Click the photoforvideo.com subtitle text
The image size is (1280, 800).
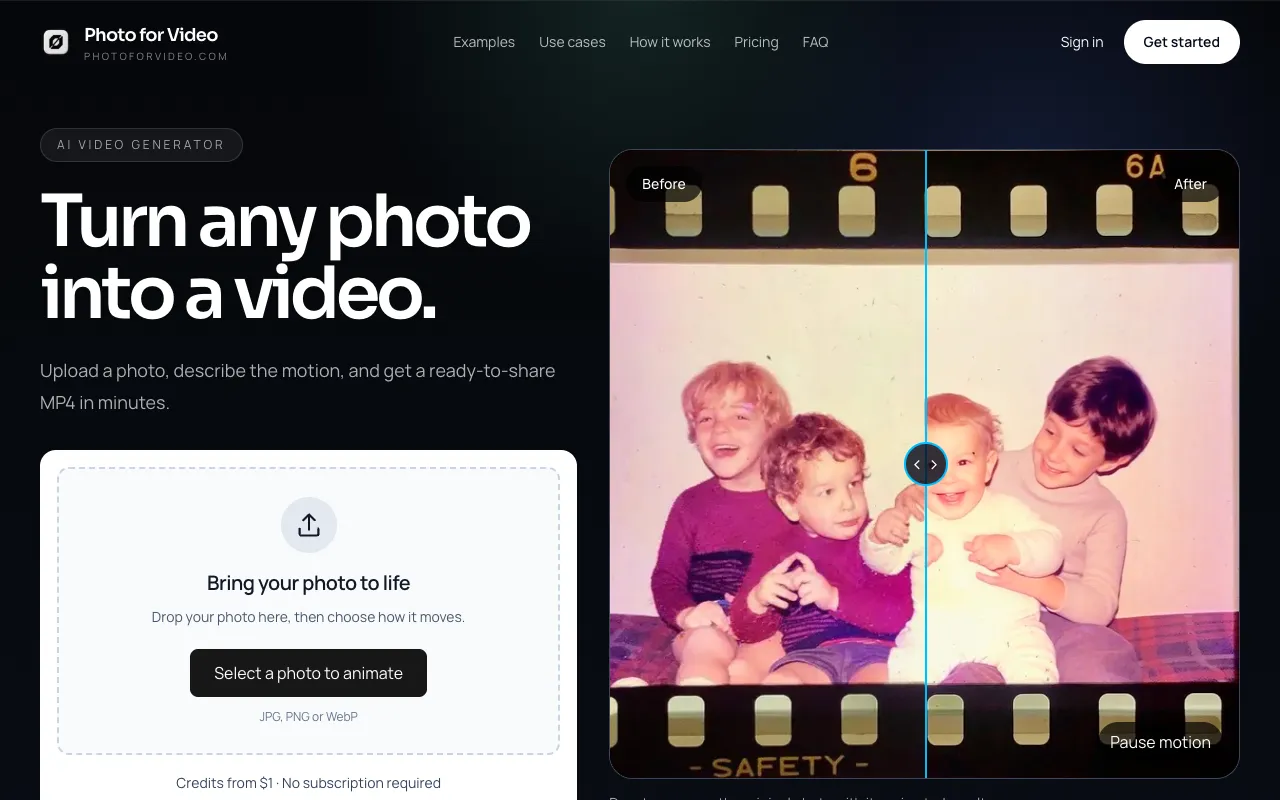click(x=156, y=57)
